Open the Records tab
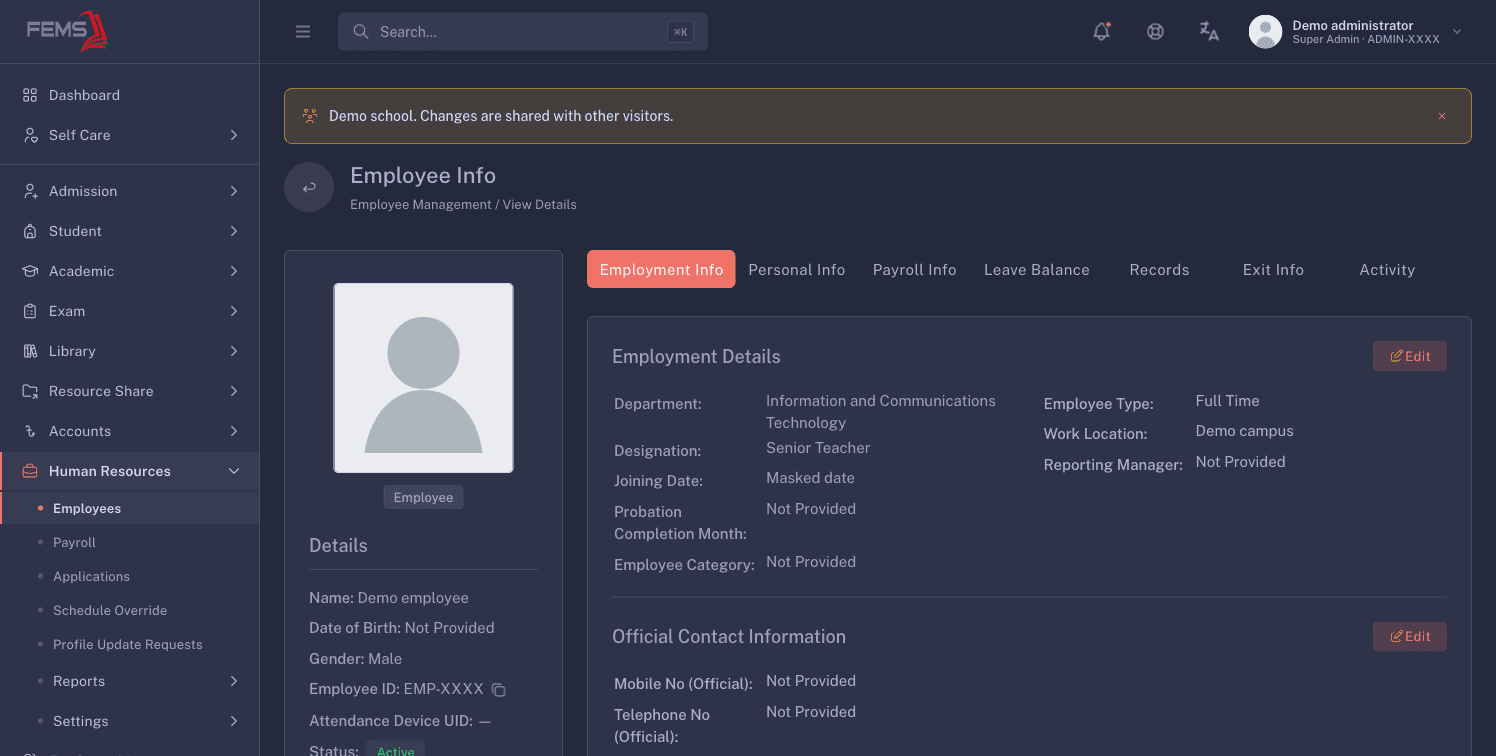The width and height of the screenshot is (1496, 756). pyautogui.click(x=1159, y=270)
